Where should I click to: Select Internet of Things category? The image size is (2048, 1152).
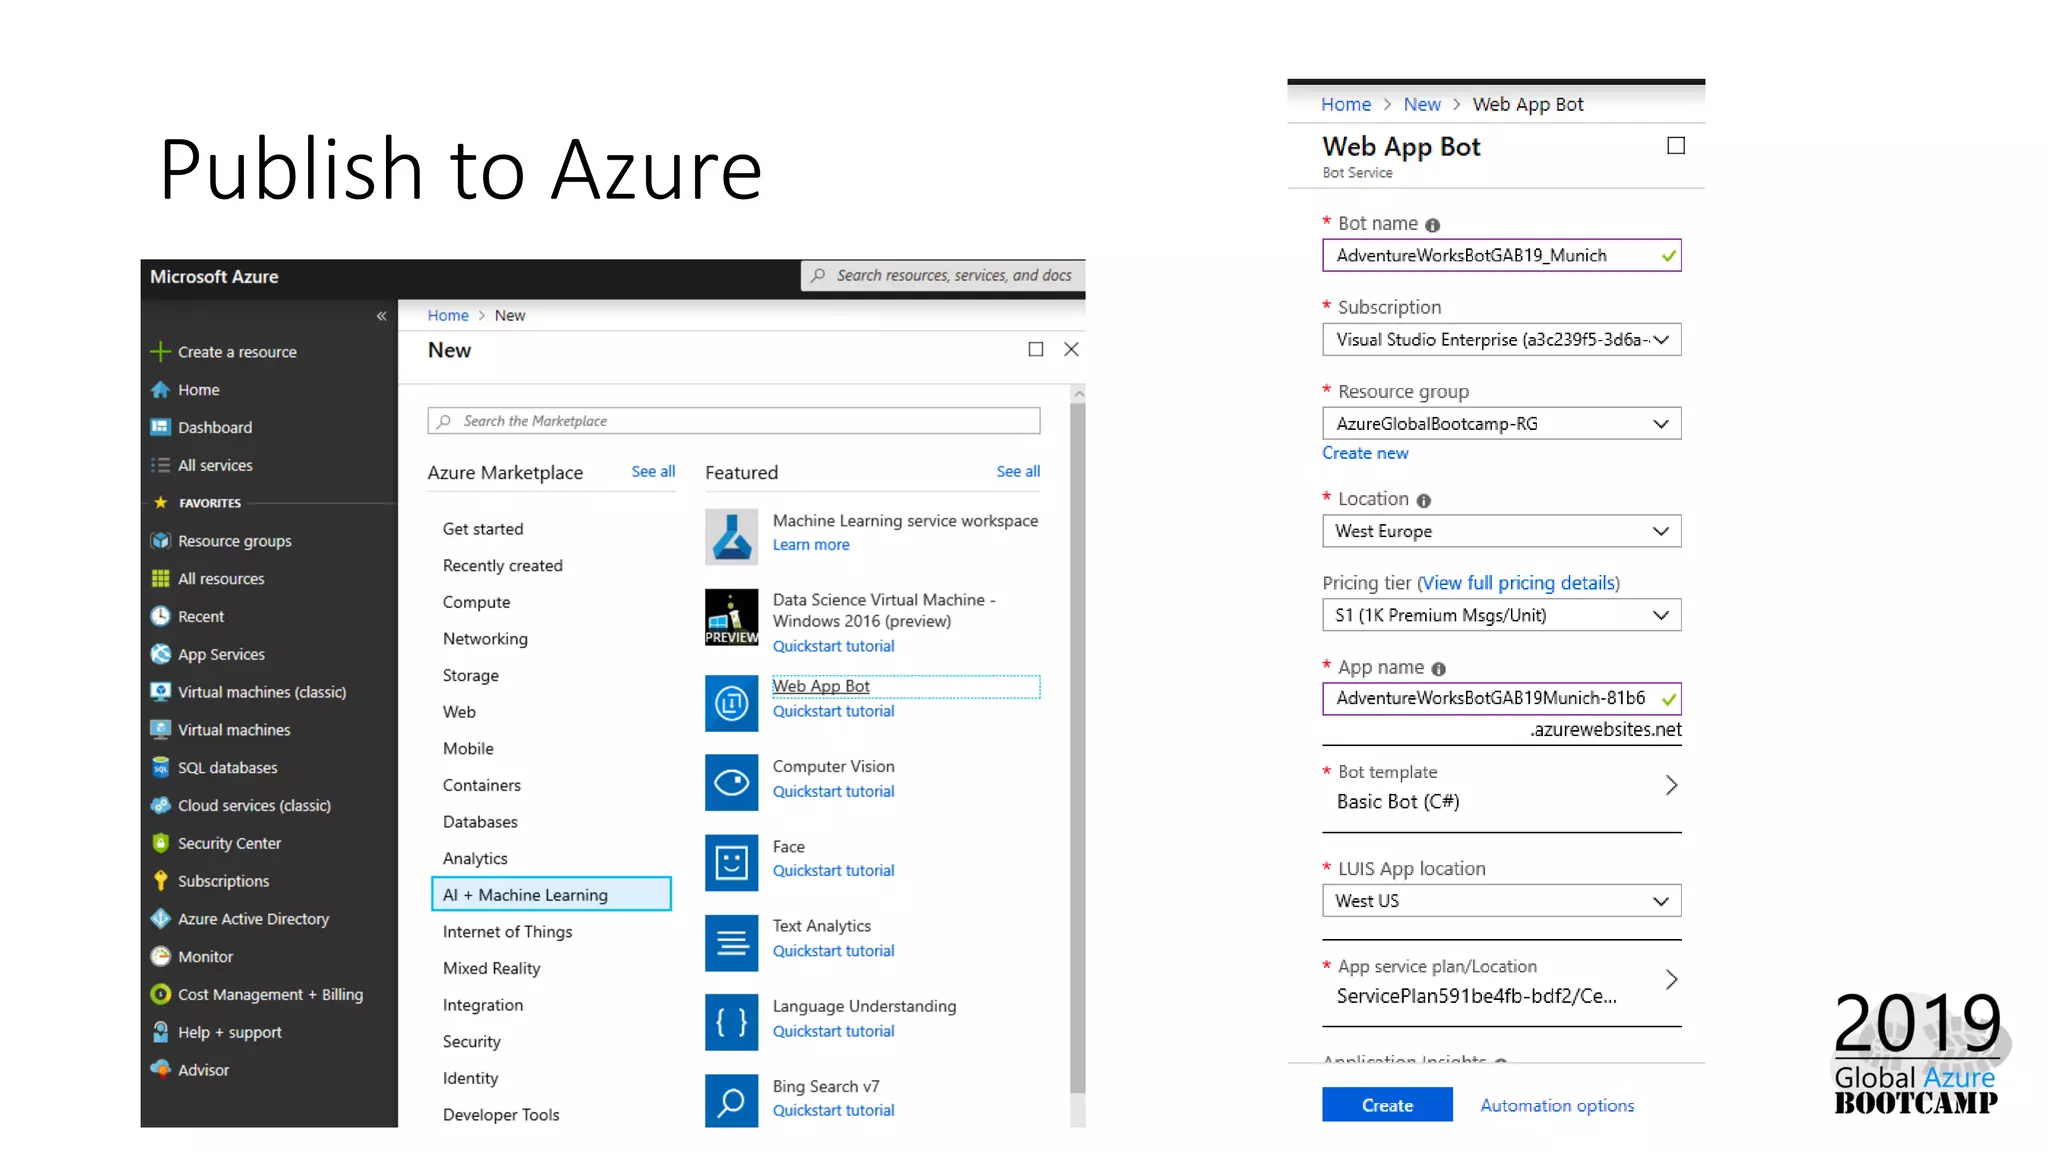click(507, 932)
